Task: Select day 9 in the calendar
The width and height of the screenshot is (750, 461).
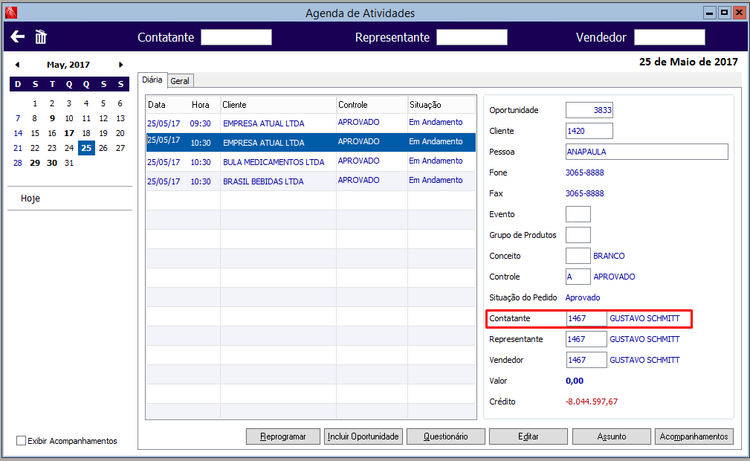Action: [52, 118]
